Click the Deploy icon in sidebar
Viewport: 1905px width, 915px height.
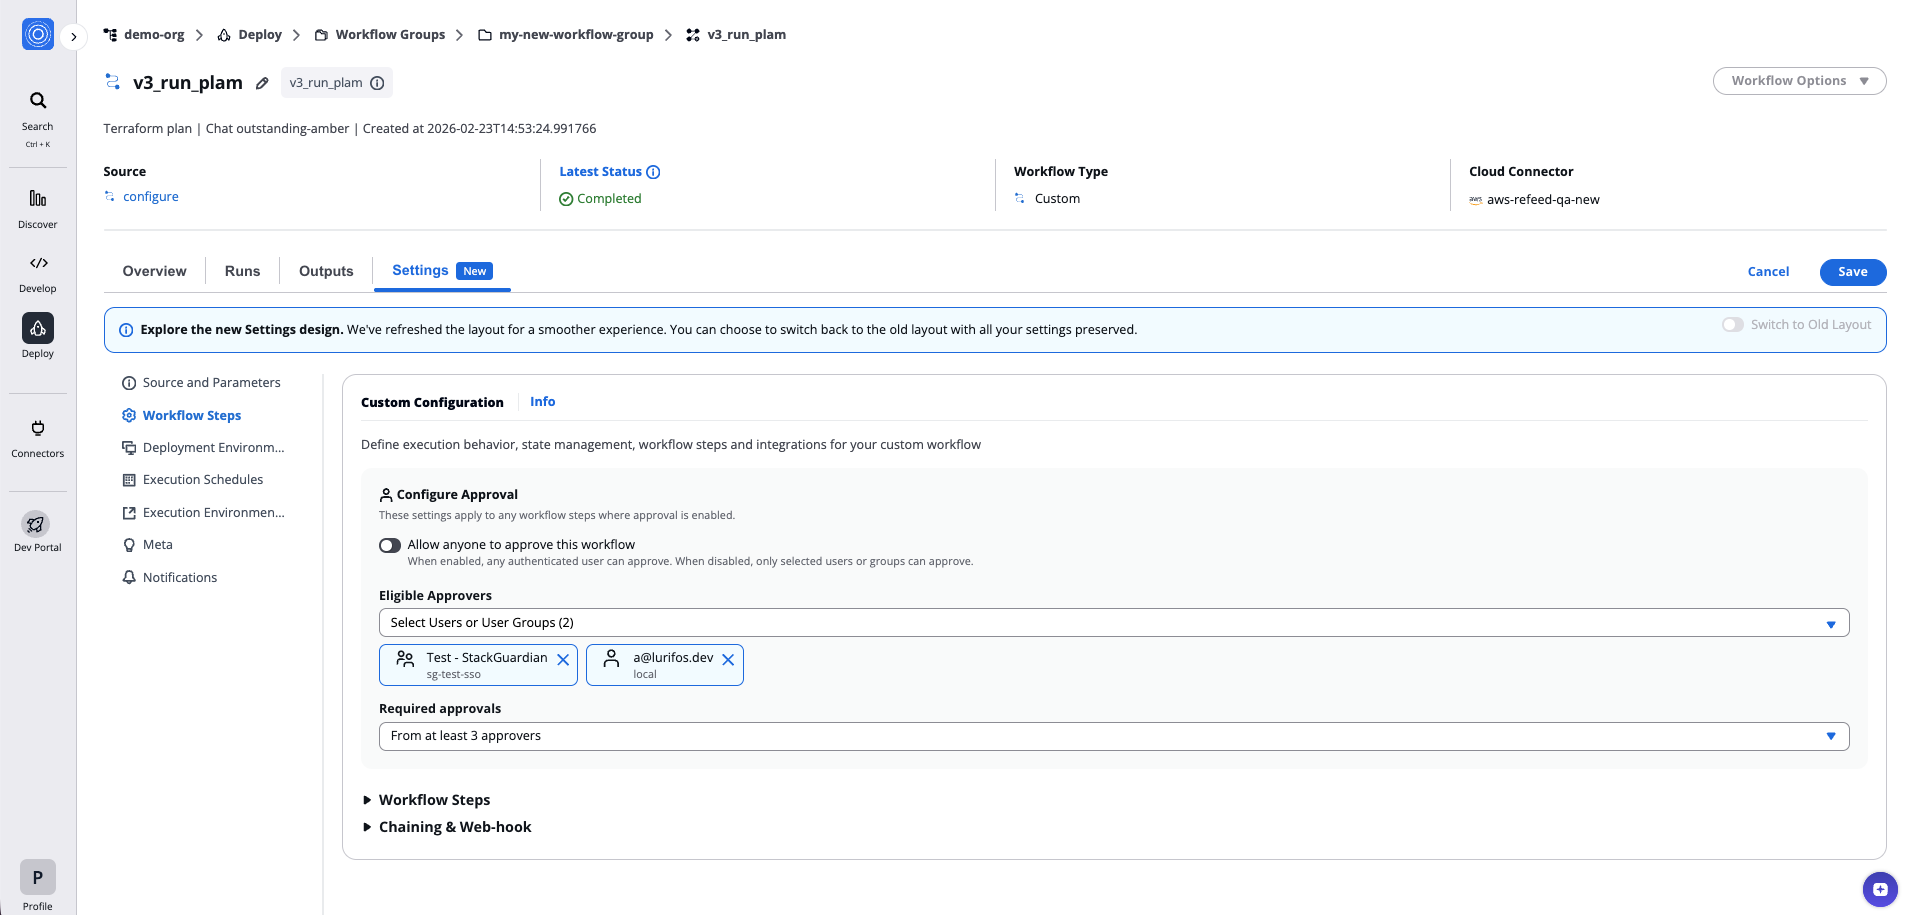point(37,328)
